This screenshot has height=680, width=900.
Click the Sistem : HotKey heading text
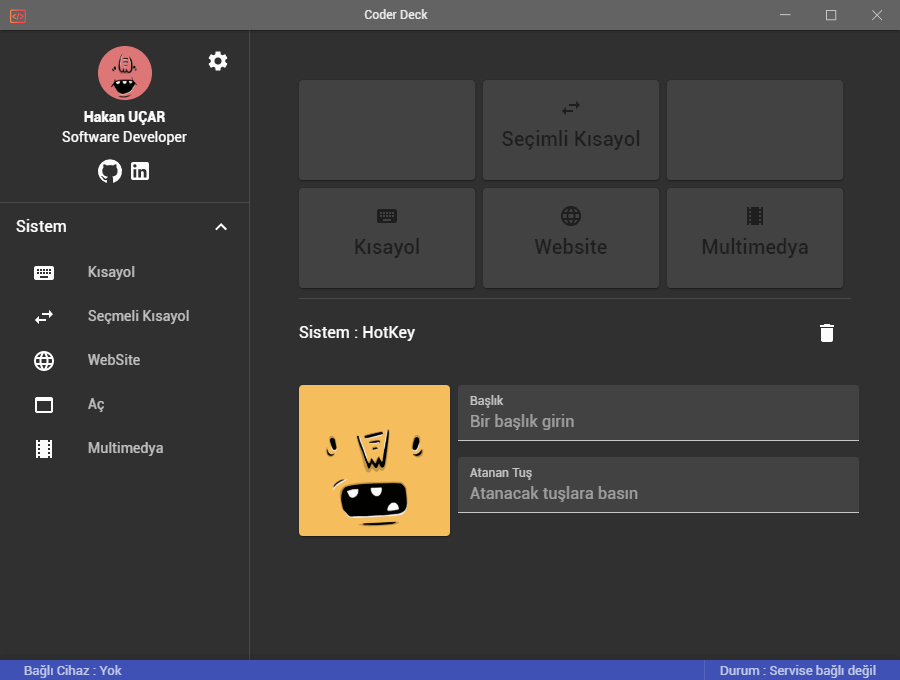point(356,332)
